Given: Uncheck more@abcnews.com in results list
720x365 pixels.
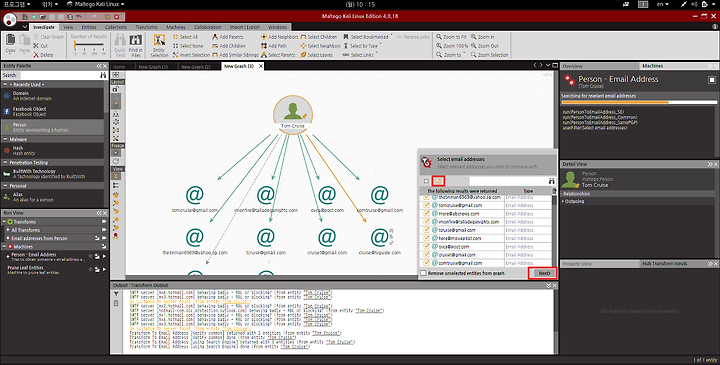Looking at the screenshot, I should coord(427,213).
